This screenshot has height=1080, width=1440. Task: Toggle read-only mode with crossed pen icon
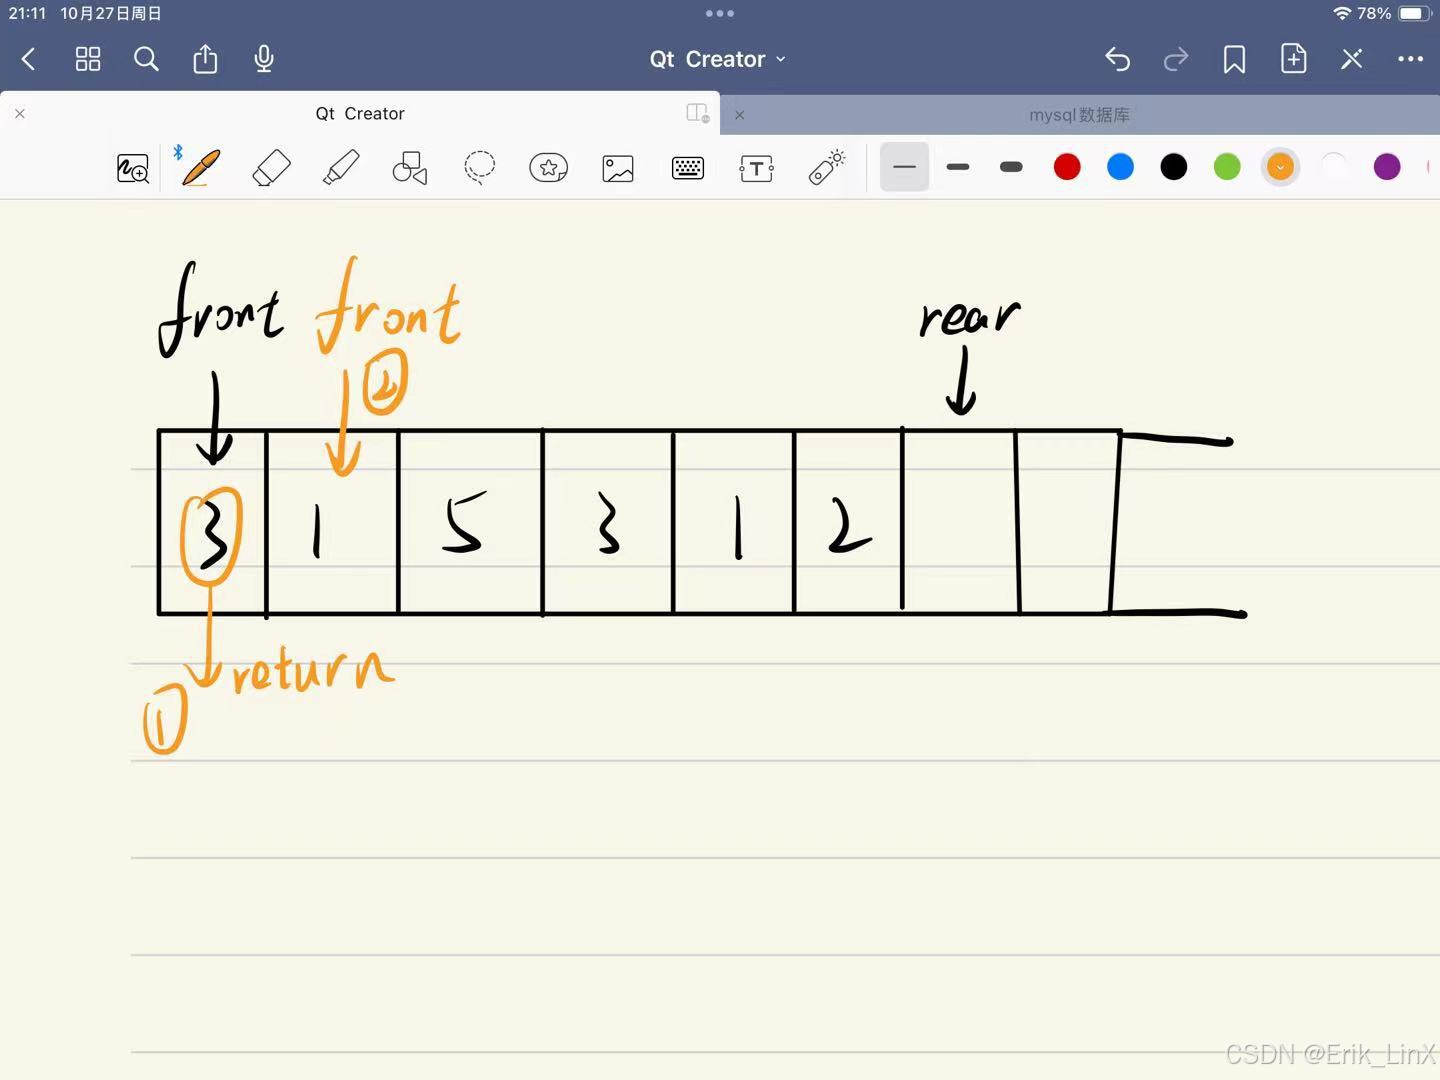(1352, 59)
